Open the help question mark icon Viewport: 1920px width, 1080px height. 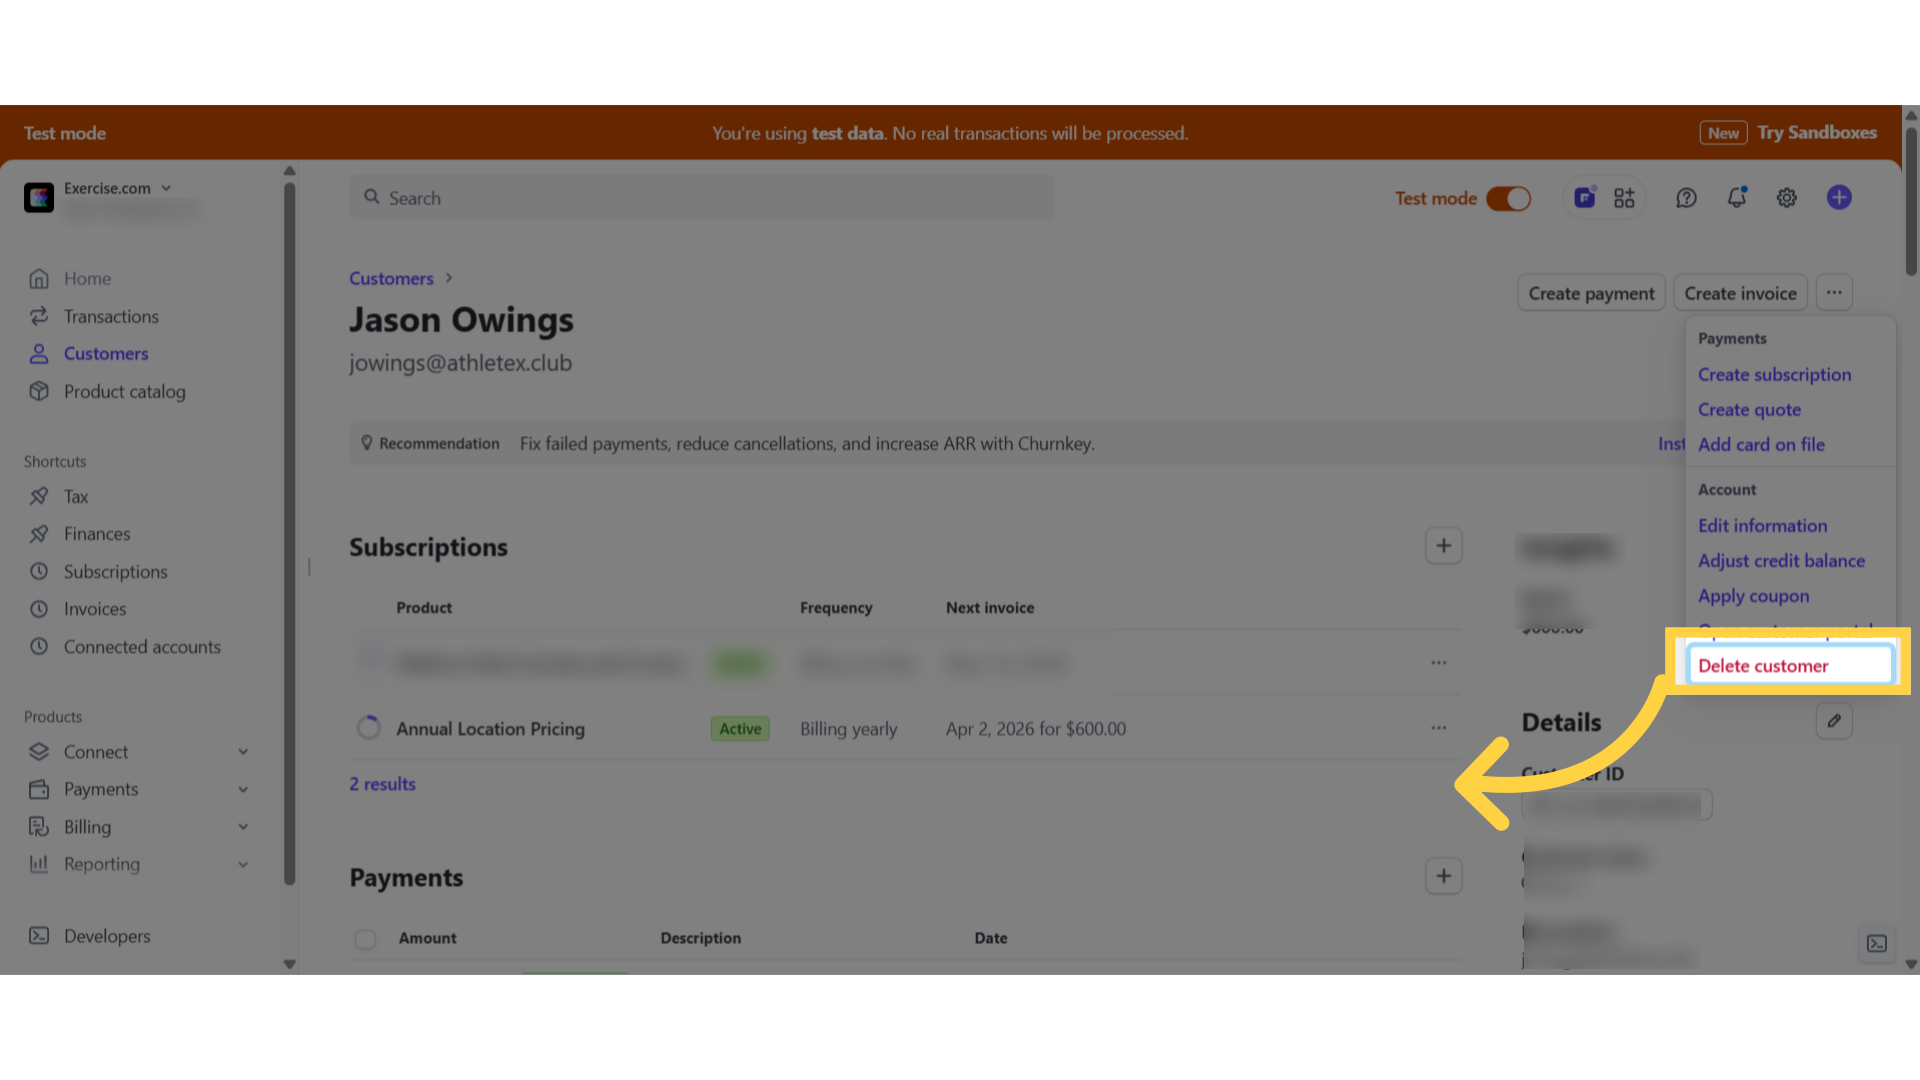point(1686,198)
